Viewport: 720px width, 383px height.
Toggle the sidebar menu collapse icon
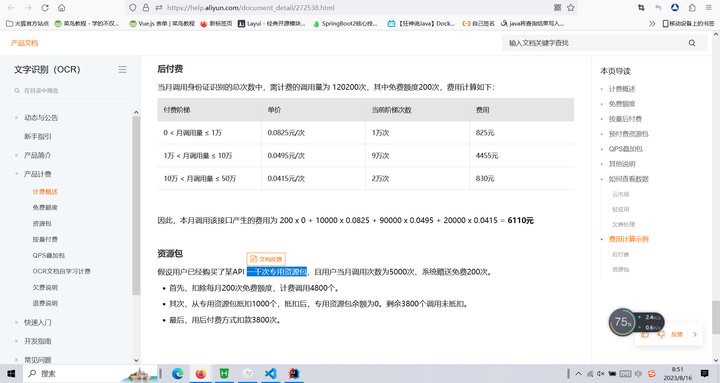click(x=123, y=69)
